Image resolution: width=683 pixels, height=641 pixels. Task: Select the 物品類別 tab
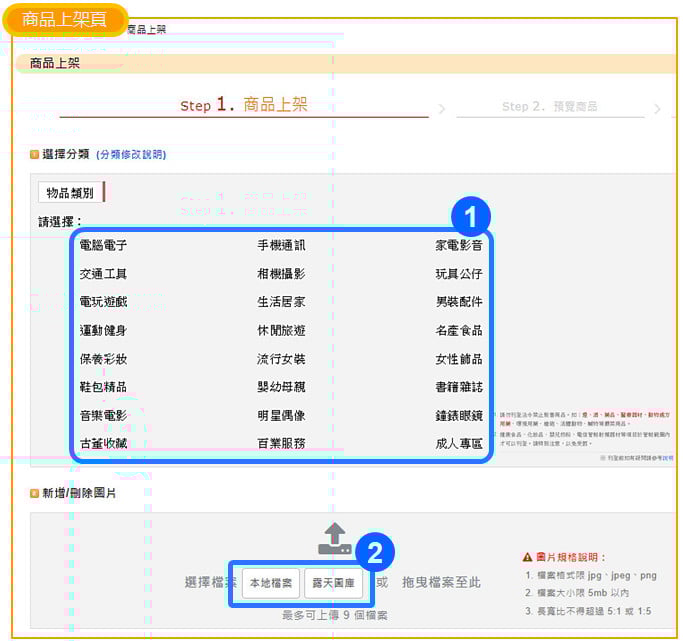click(x=70, y=192)
